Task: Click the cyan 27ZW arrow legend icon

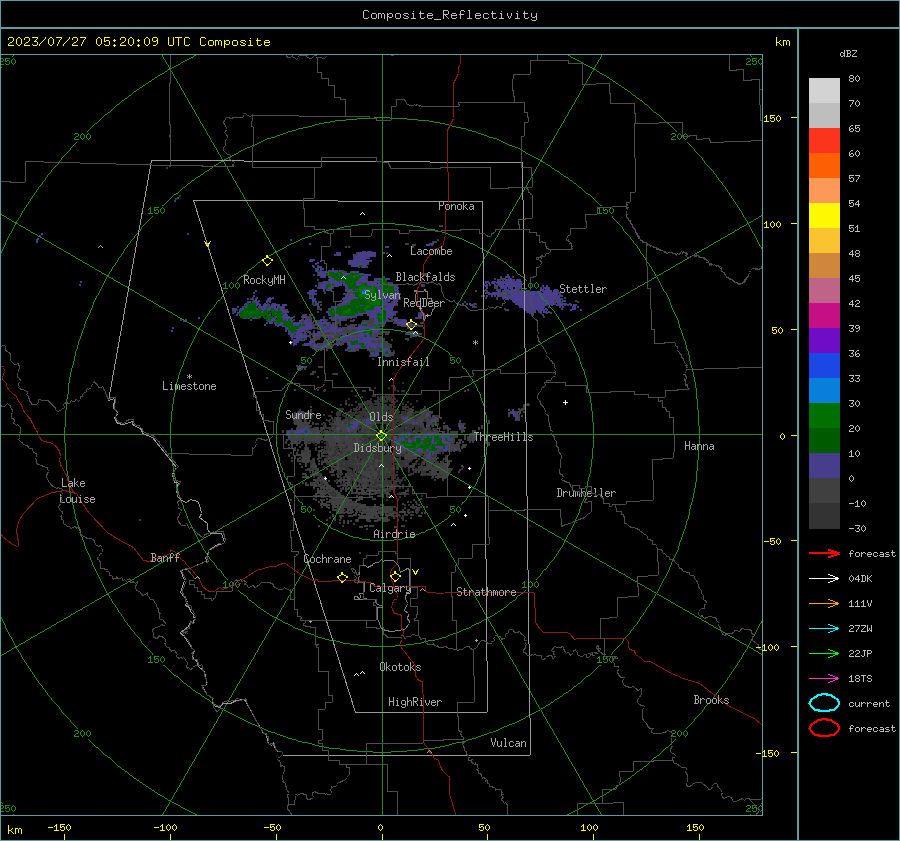Action: click(824, 629)
